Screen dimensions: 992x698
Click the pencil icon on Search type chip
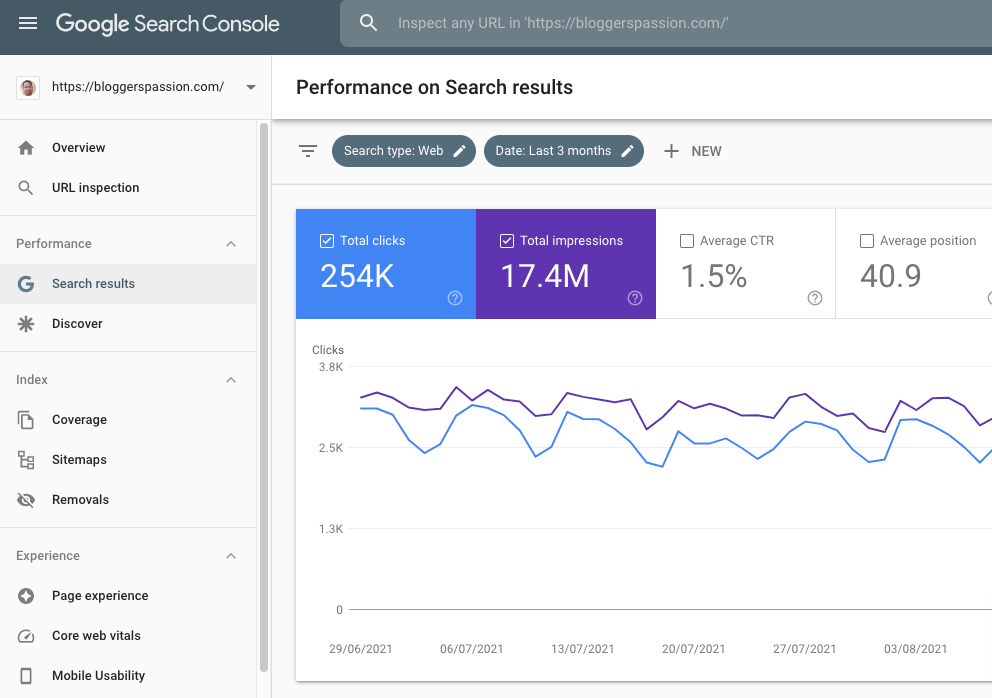pyautogui.click(x=460, y=151)
